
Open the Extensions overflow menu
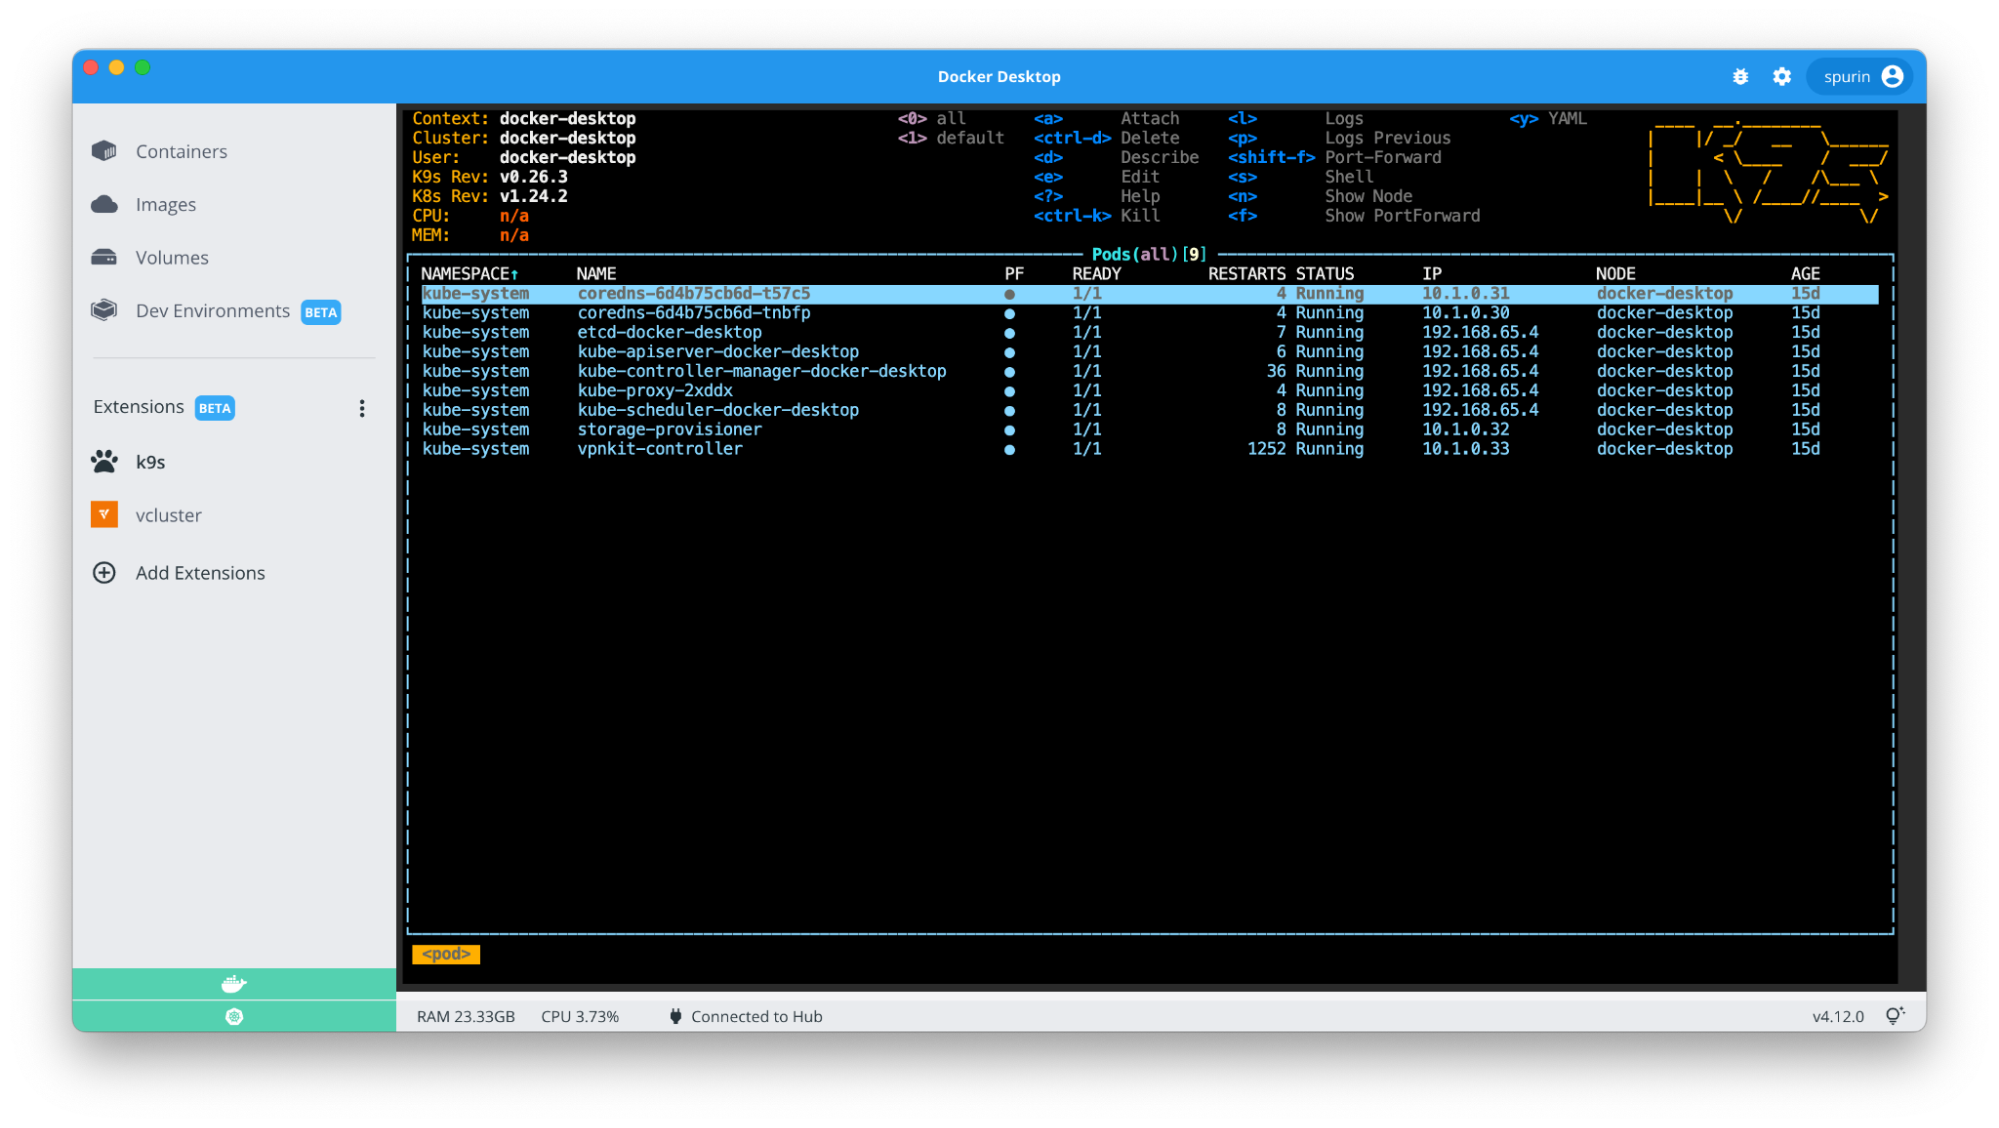[362, 408]
